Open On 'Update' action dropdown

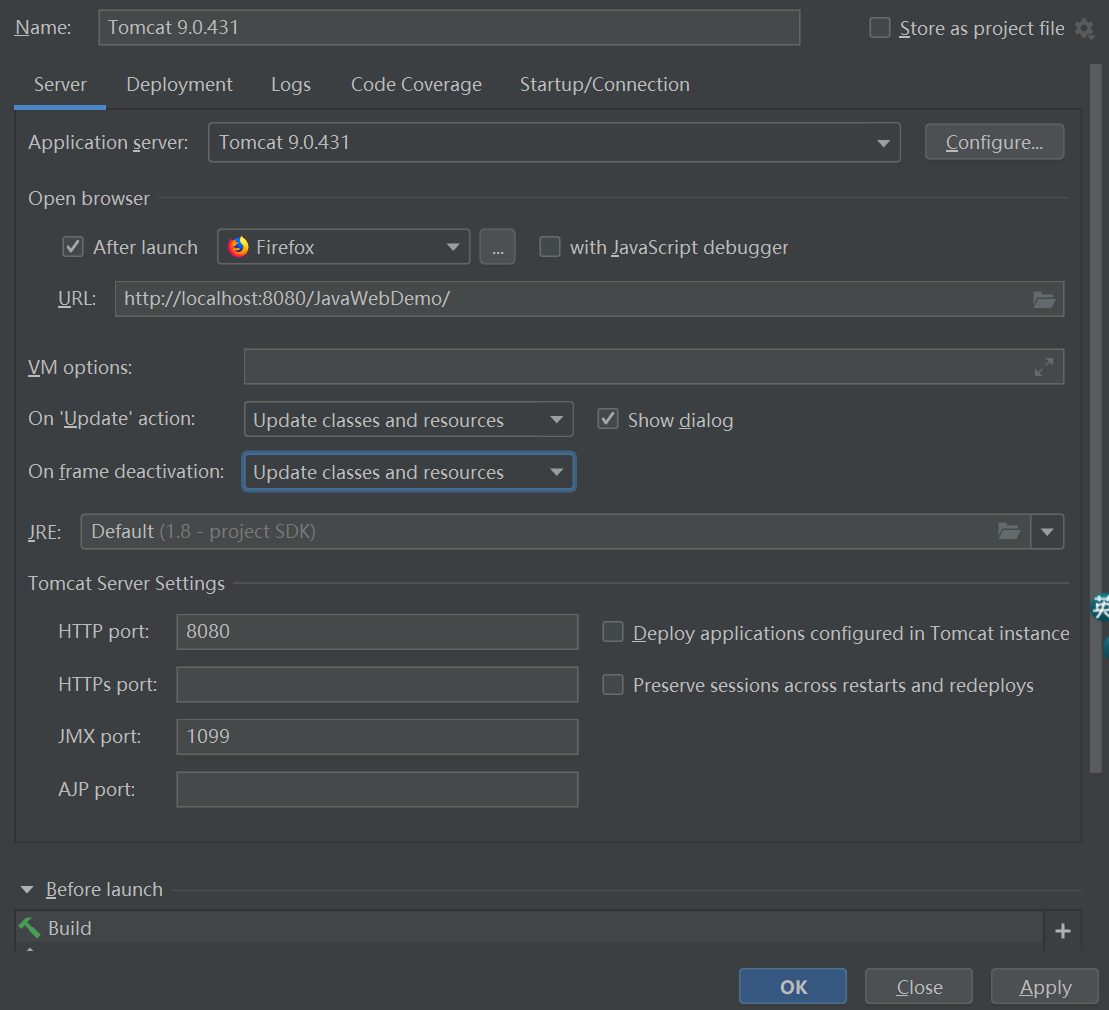coord(408,419)
